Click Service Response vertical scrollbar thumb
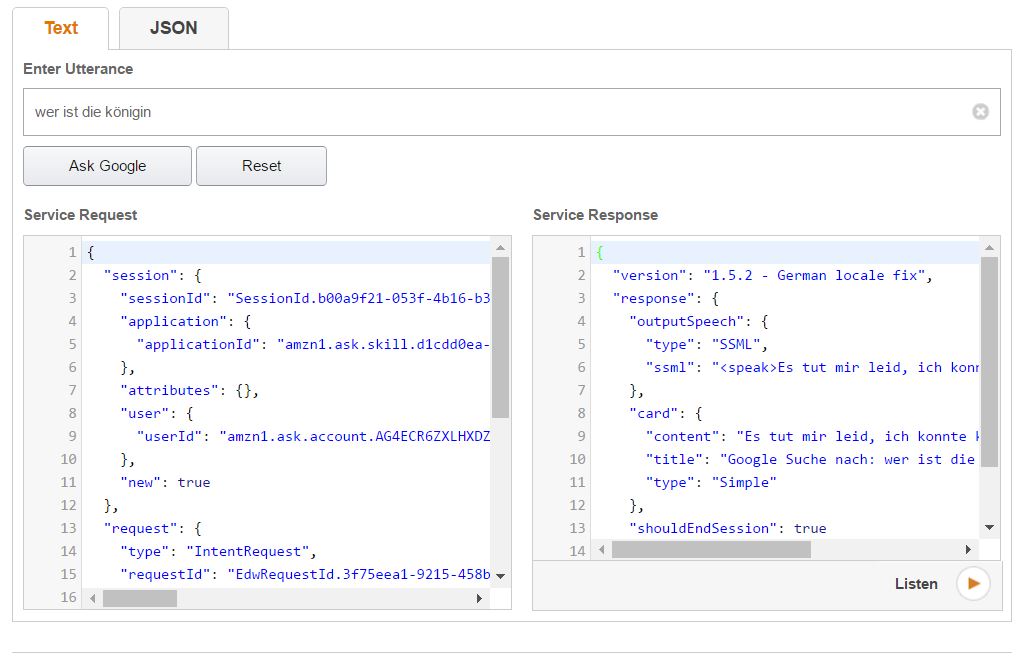This screenshot has width=1027, height=668. pos(989,362)
